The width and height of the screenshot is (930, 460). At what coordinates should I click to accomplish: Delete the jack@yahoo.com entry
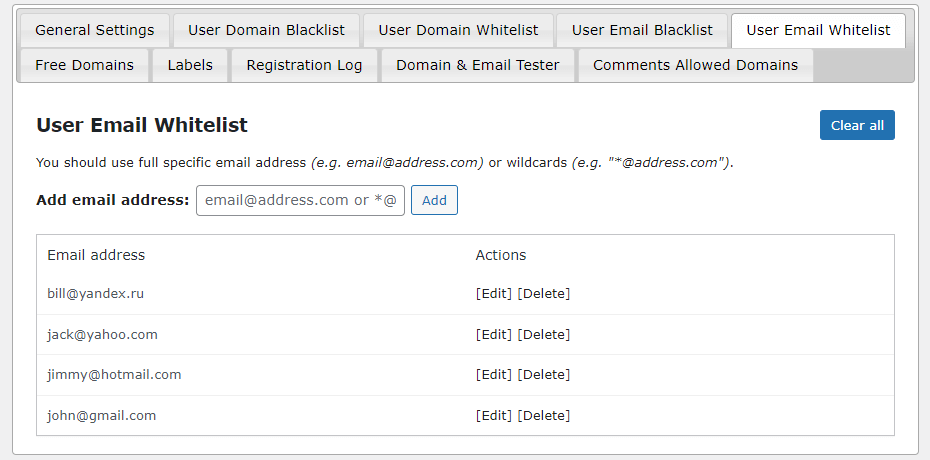544,335
